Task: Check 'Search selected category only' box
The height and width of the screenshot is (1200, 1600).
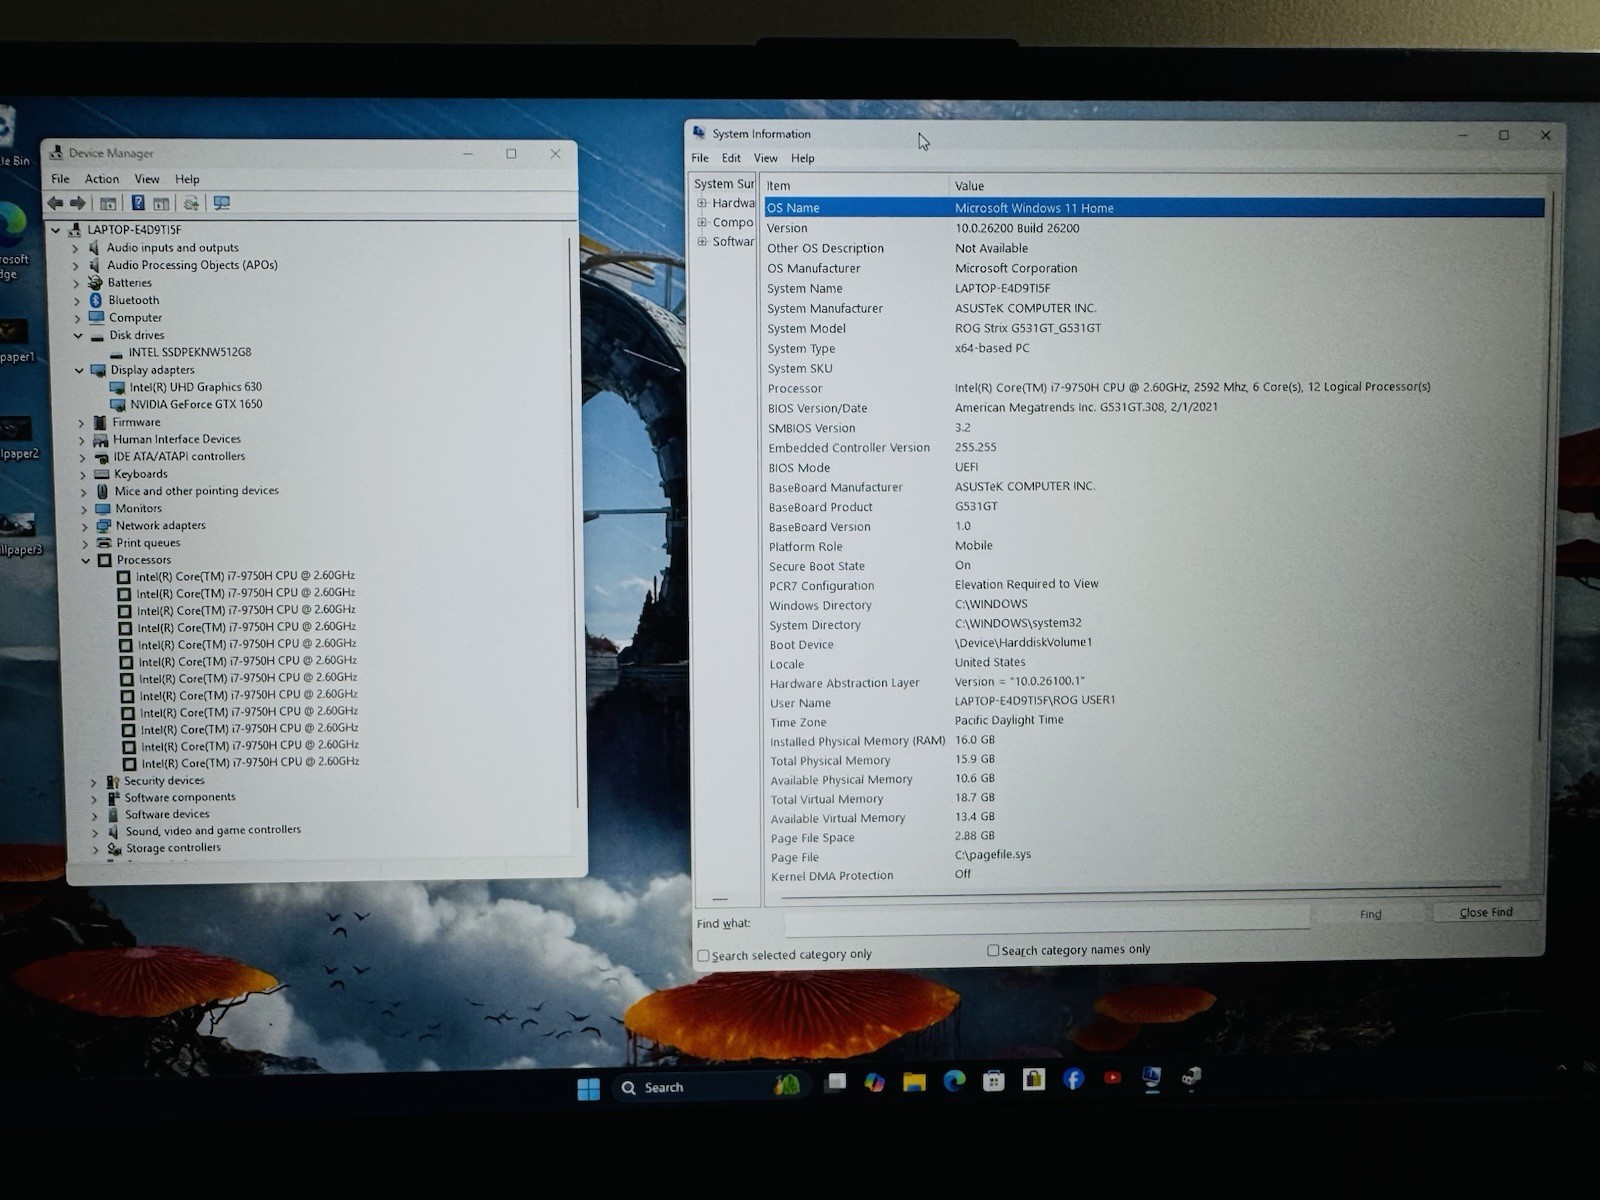Action: pyautogui.click(x=703, y=956)
